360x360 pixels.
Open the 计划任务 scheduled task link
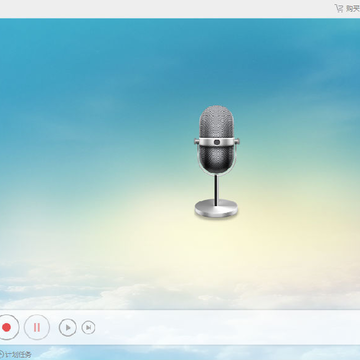[16, 354]
